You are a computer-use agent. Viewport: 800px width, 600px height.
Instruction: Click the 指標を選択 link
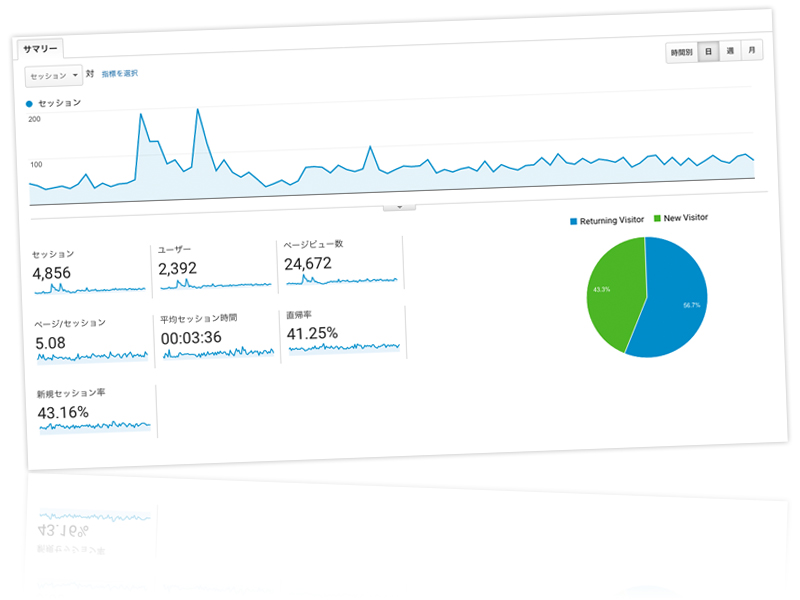point(119,73)
